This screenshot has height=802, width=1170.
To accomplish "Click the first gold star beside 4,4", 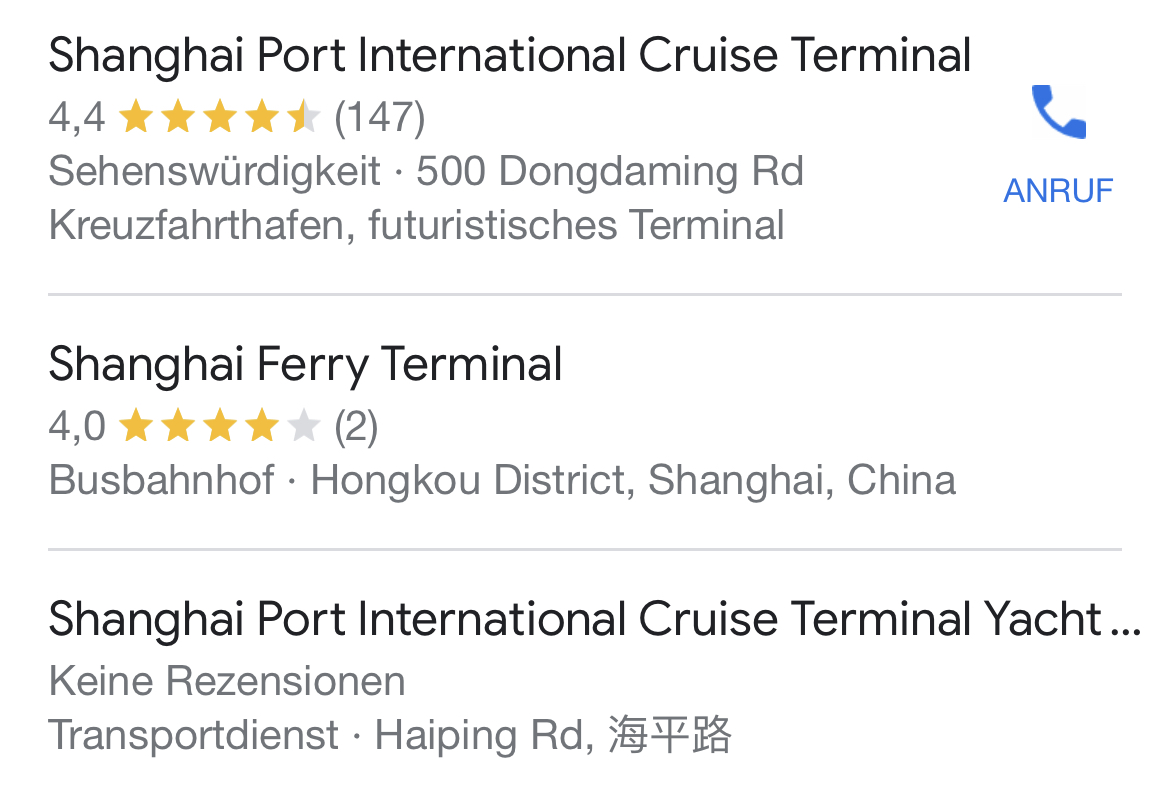I will pyautogui.click(x=135, y=118).
